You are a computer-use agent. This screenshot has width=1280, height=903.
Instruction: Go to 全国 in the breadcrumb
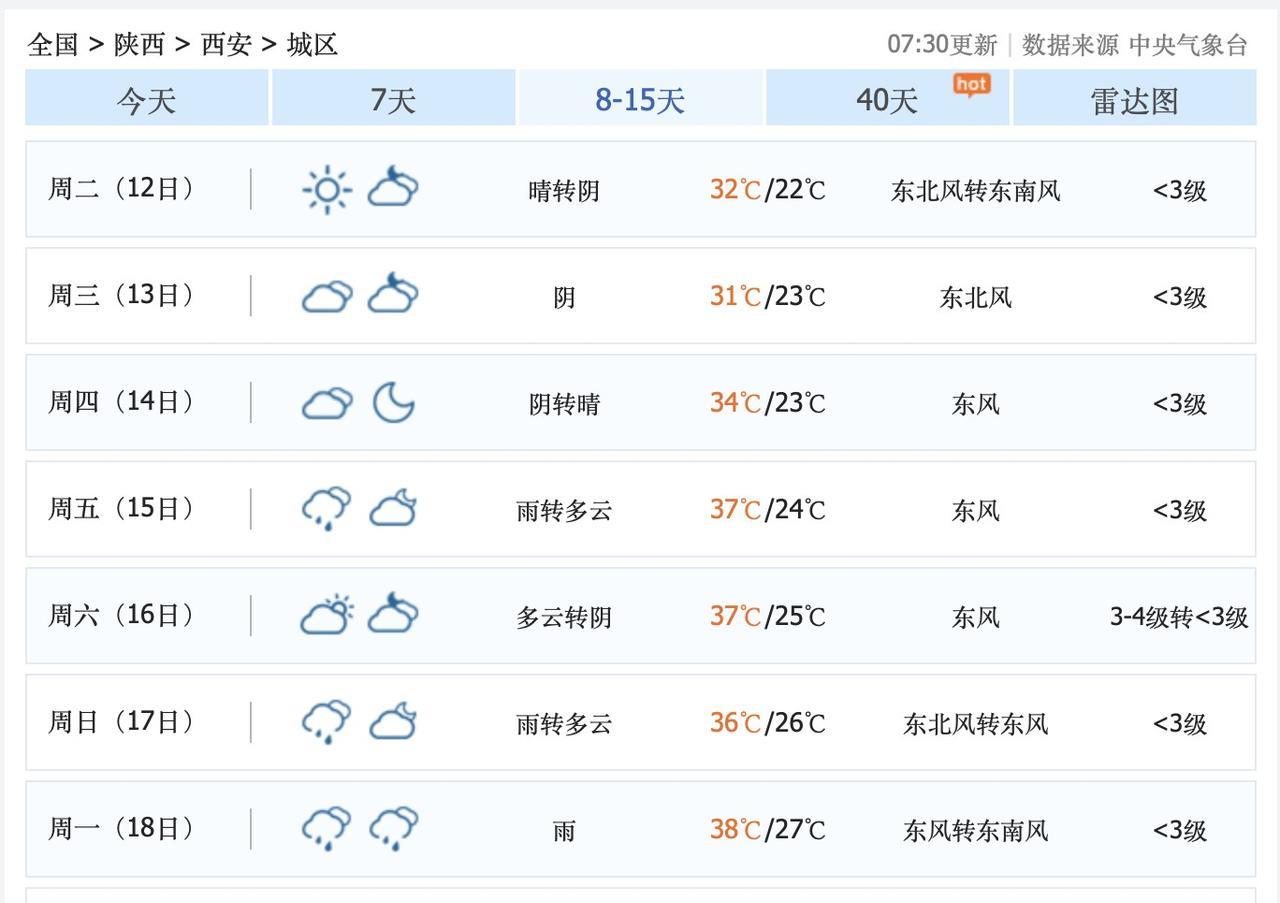tap(53, 44)
